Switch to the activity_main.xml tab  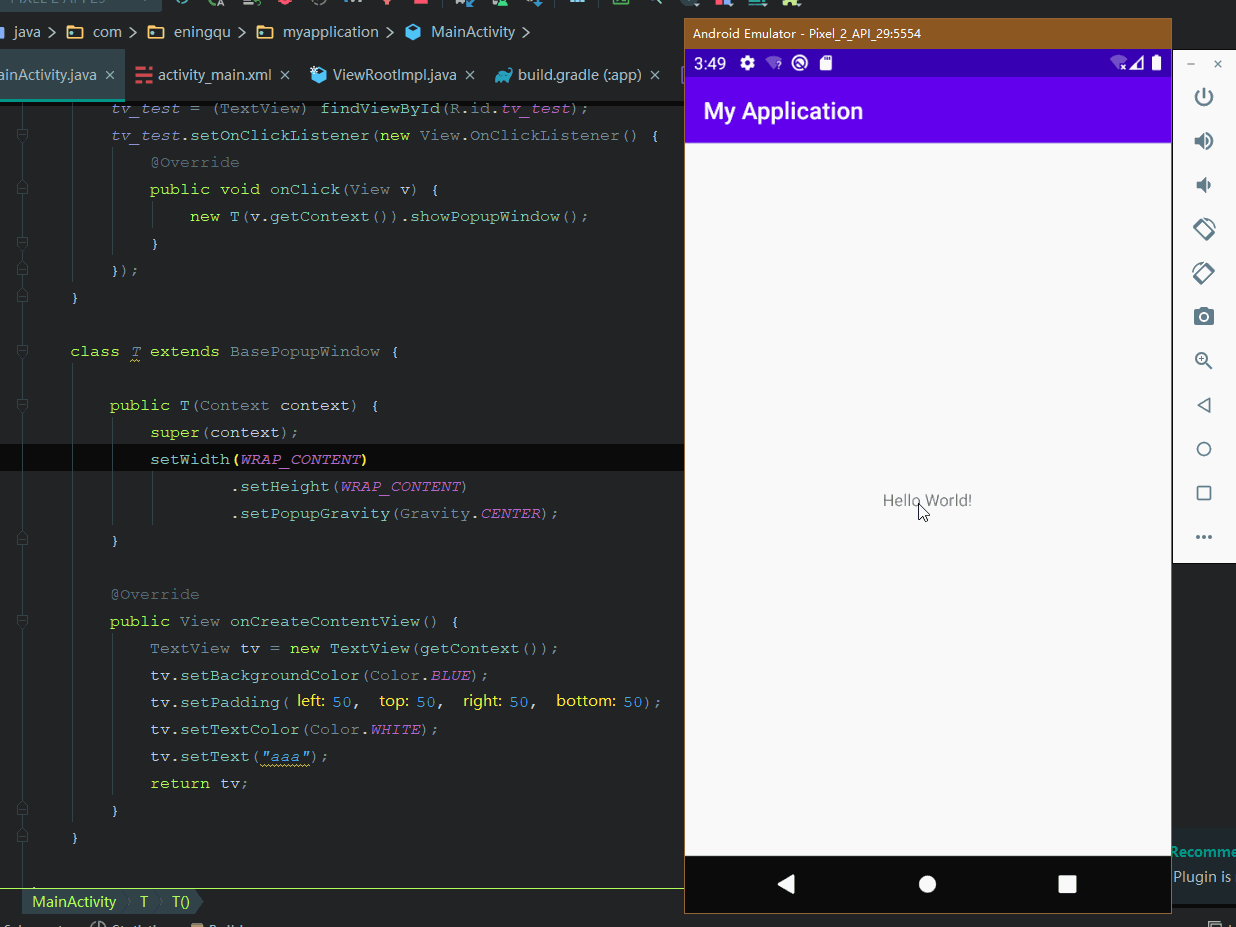tap(213, 73)
